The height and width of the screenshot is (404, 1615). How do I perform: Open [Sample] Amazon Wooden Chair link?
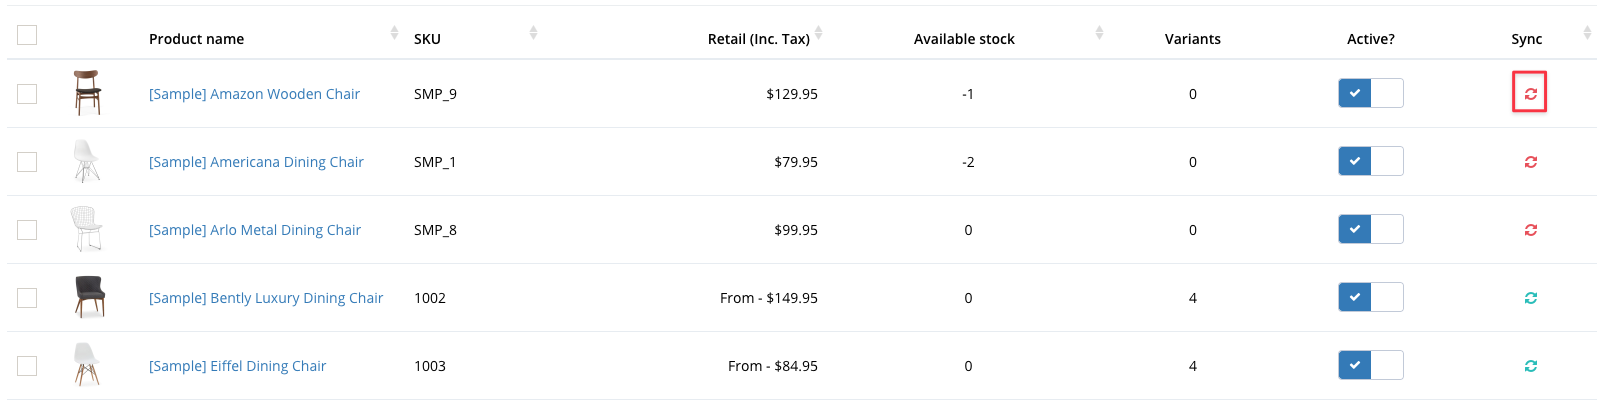tap(254, 94)
